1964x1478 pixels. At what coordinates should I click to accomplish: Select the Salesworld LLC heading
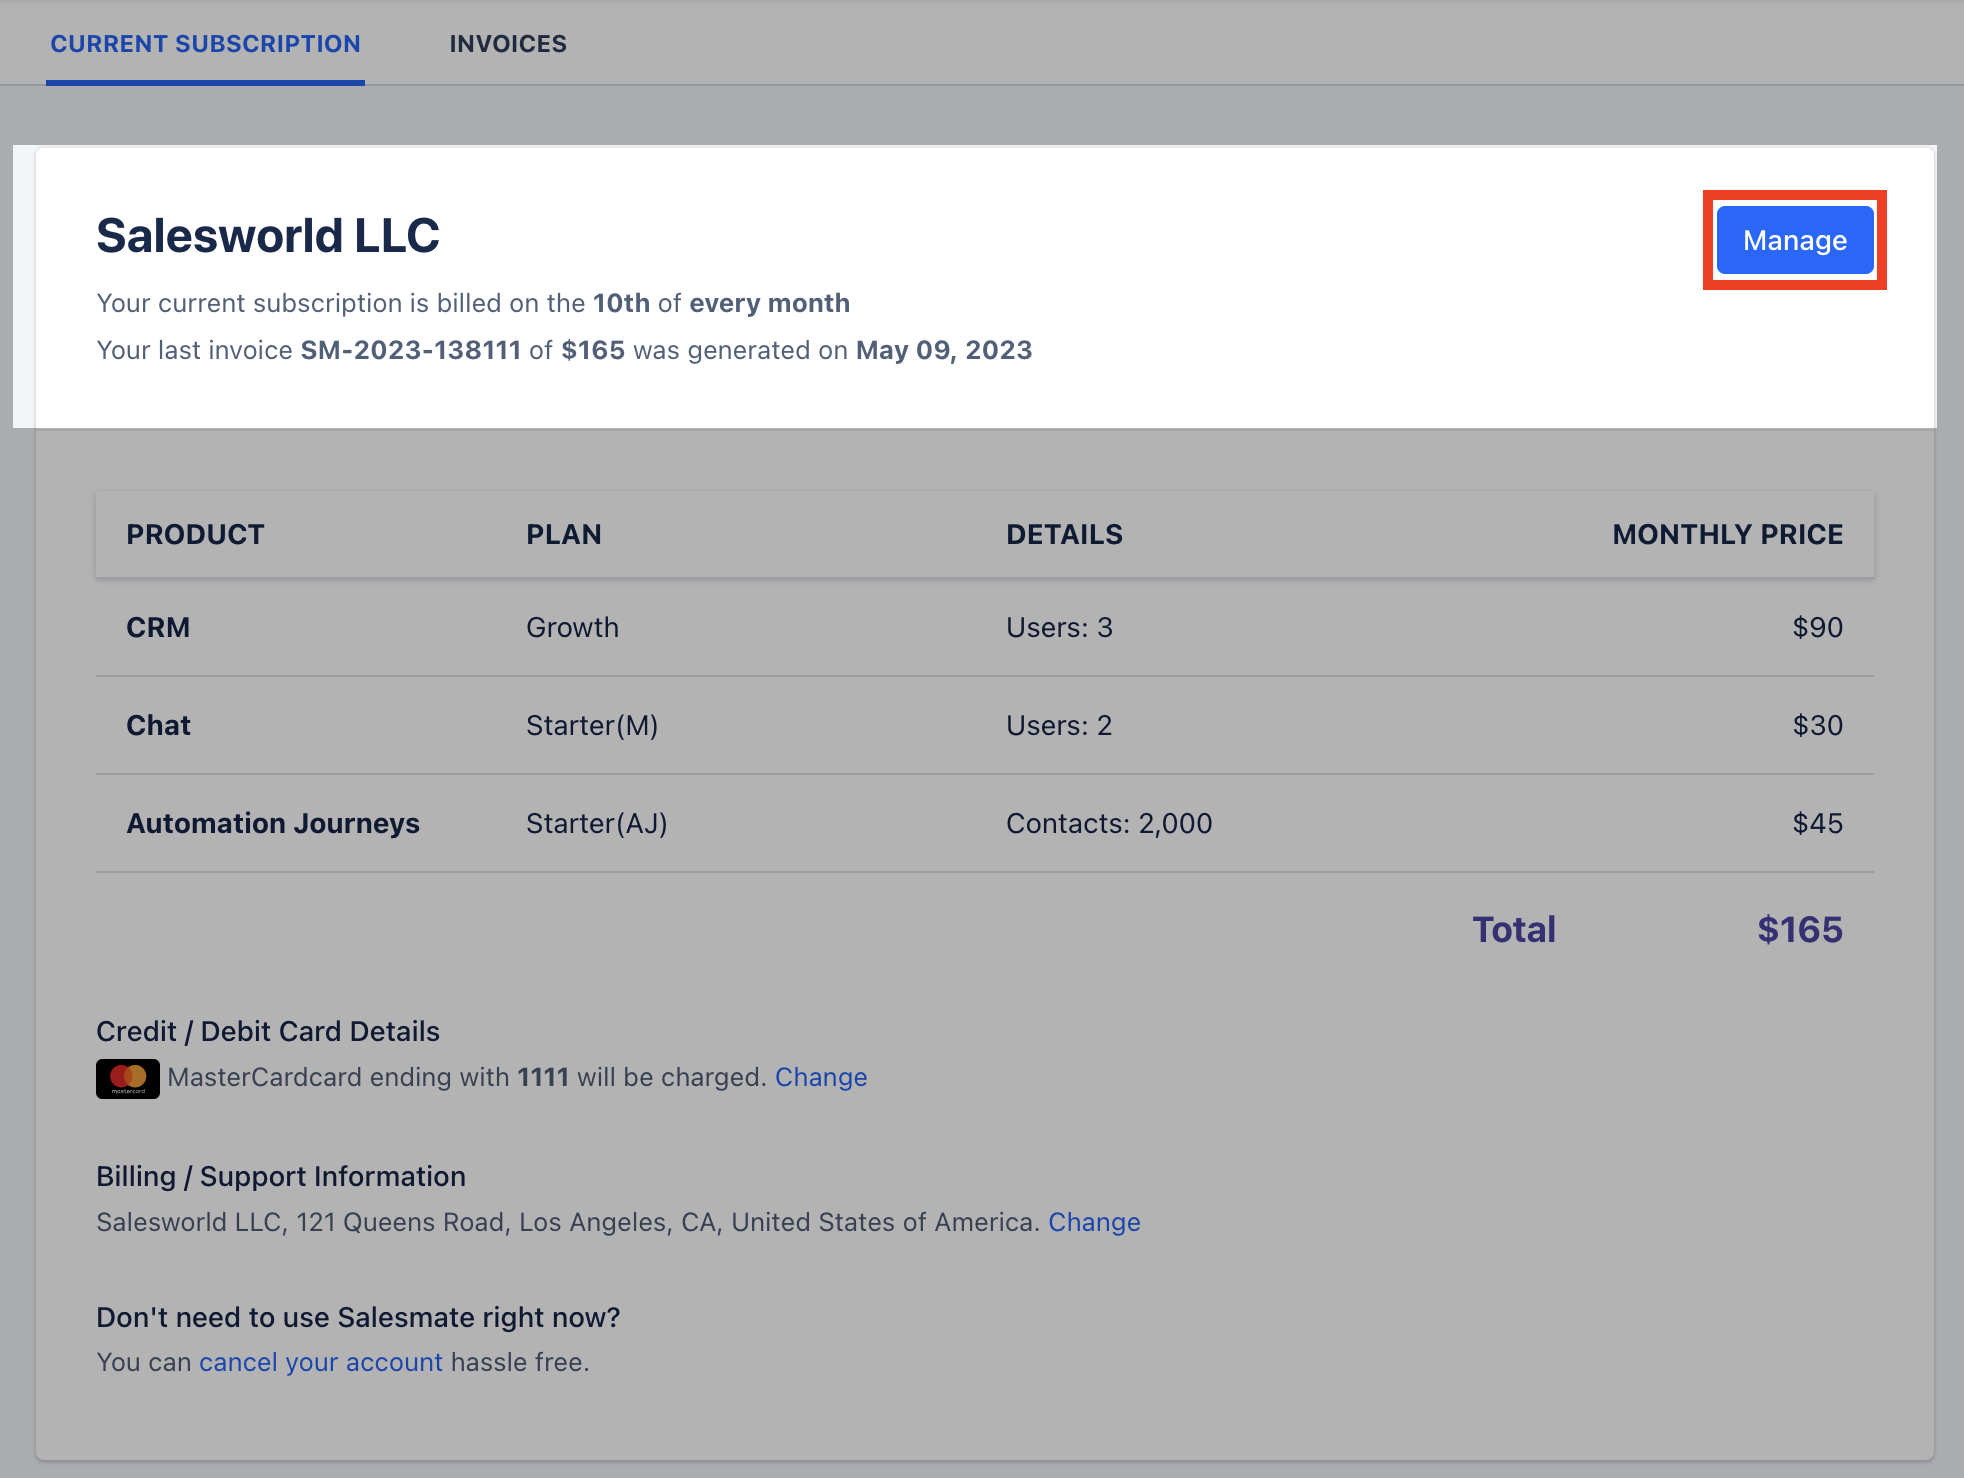(268, 236)
